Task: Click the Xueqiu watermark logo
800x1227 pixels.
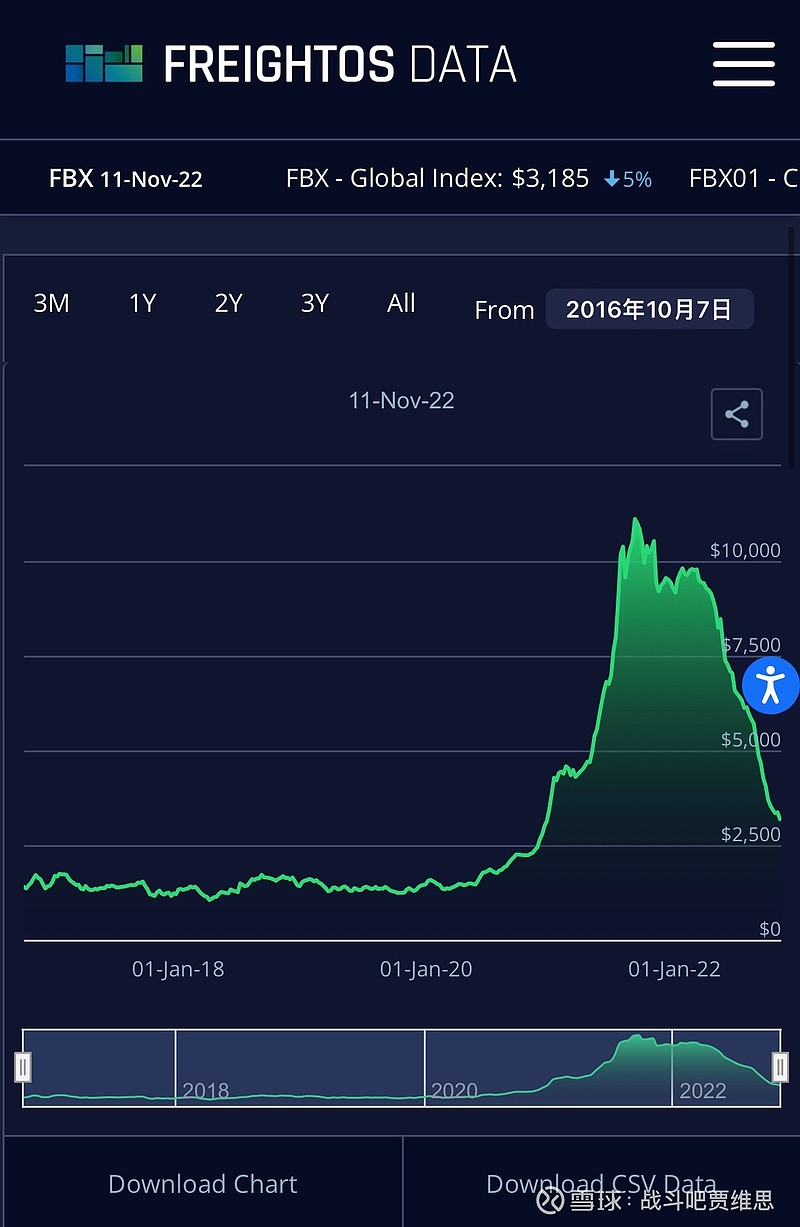Action: point(549,1200)
